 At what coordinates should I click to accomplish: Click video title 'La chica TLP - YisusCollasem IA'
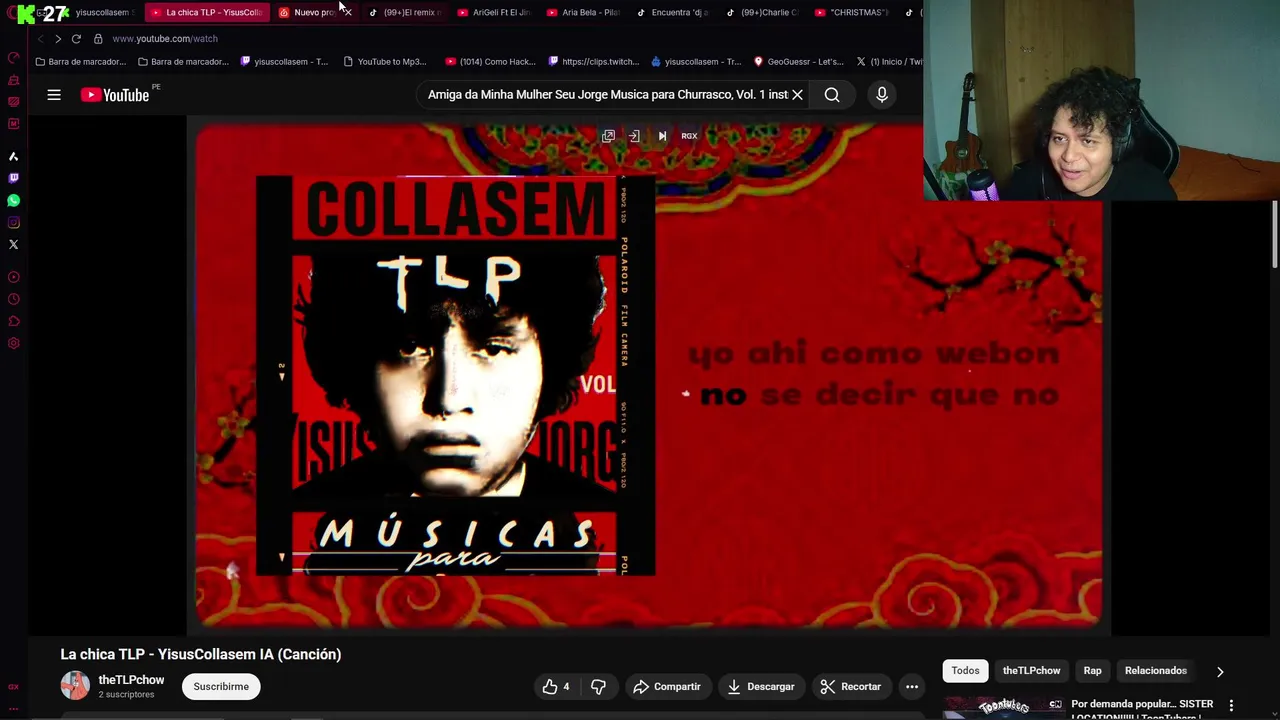coord(201,654)
